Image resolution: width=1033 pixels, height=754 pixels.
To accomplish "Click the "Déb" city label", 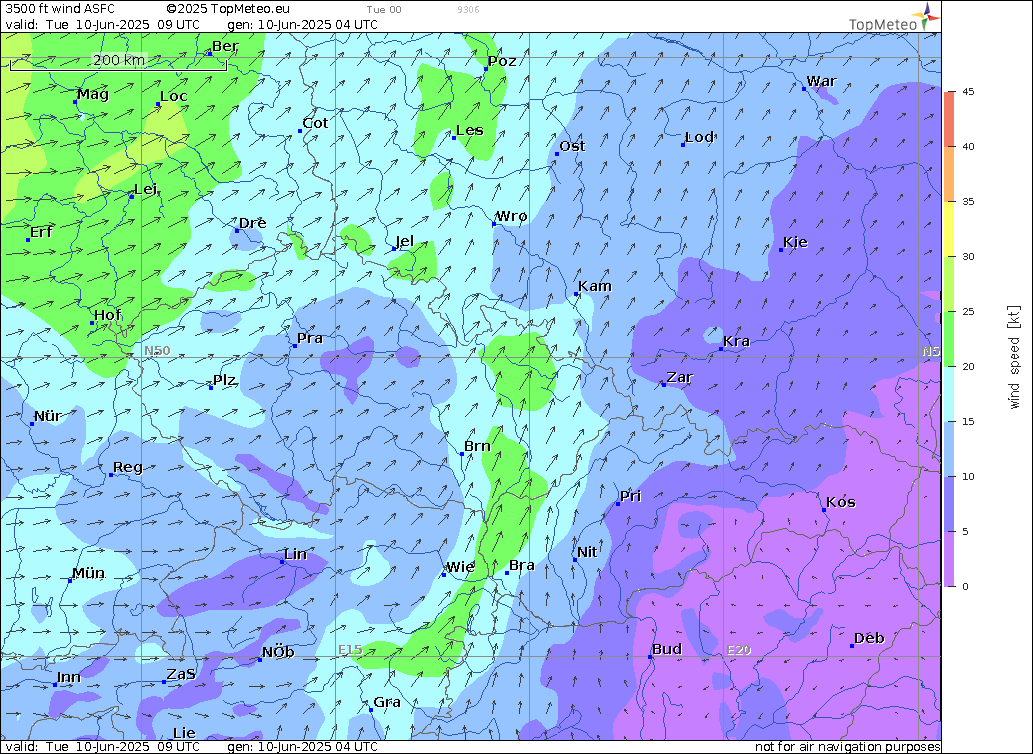I will tap(869, 638).
